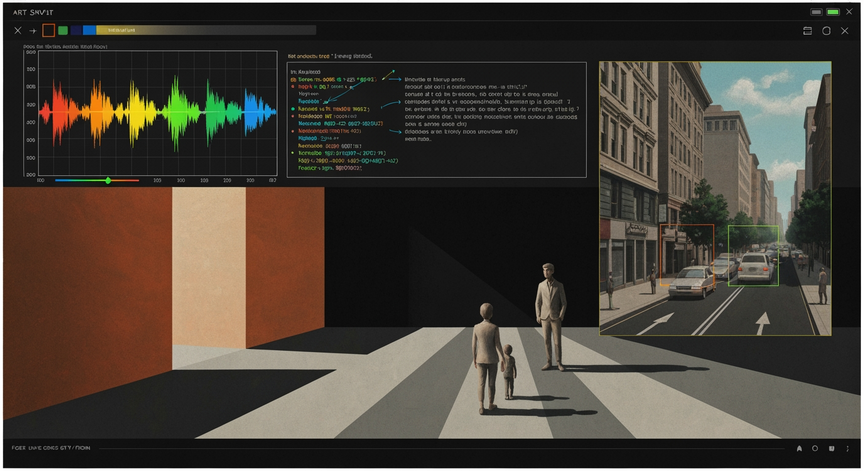Click the green handle on the waveform slider

coord(108,181)
